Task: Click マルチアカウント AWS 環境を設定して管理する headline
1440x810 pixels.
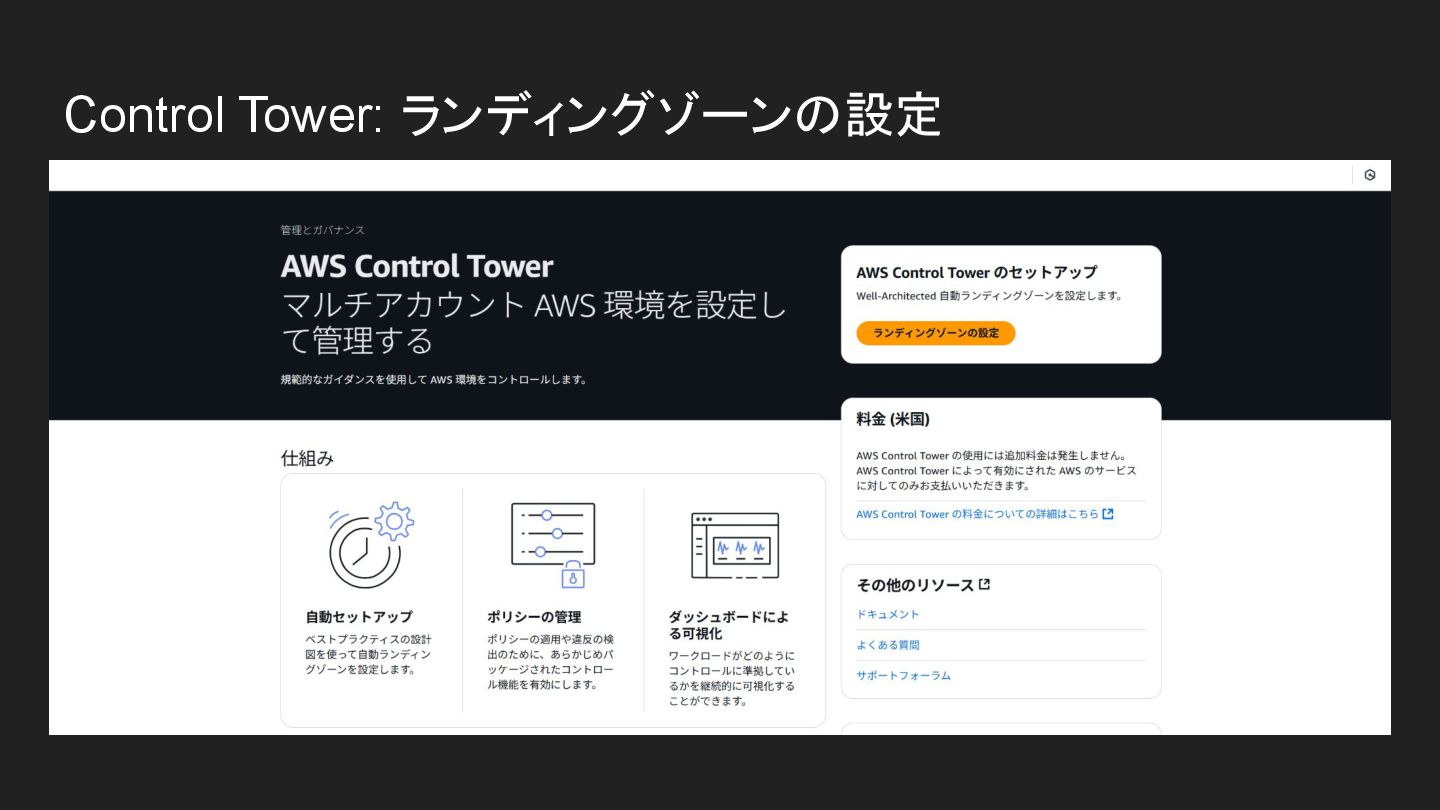Action: 534,323
